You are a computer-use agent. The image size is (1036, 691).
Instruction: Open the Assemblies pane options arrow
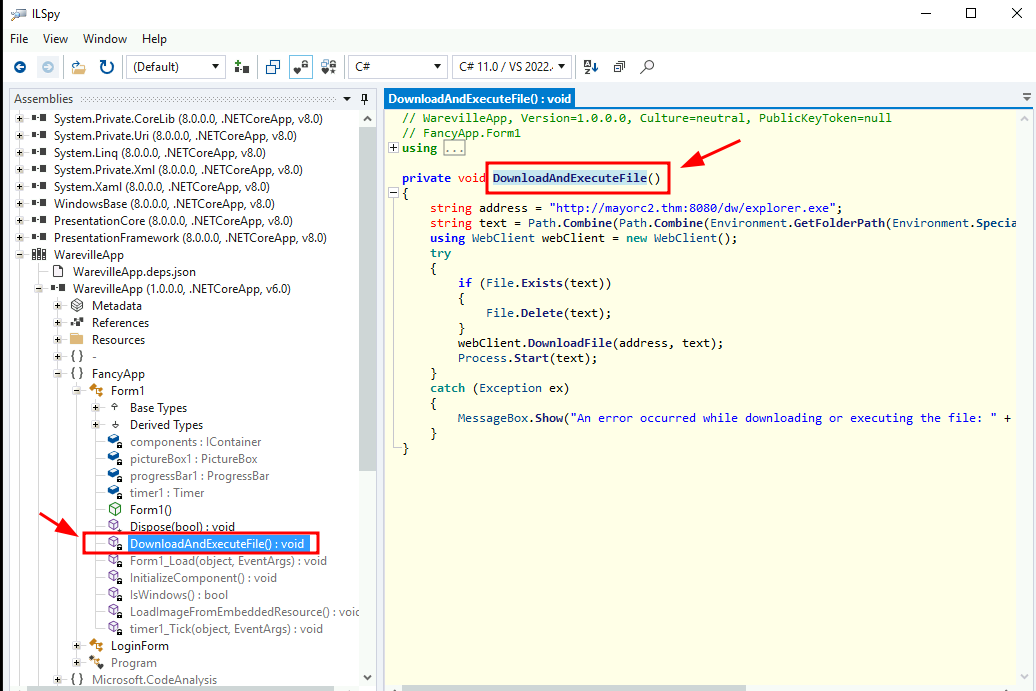[347, 99]
